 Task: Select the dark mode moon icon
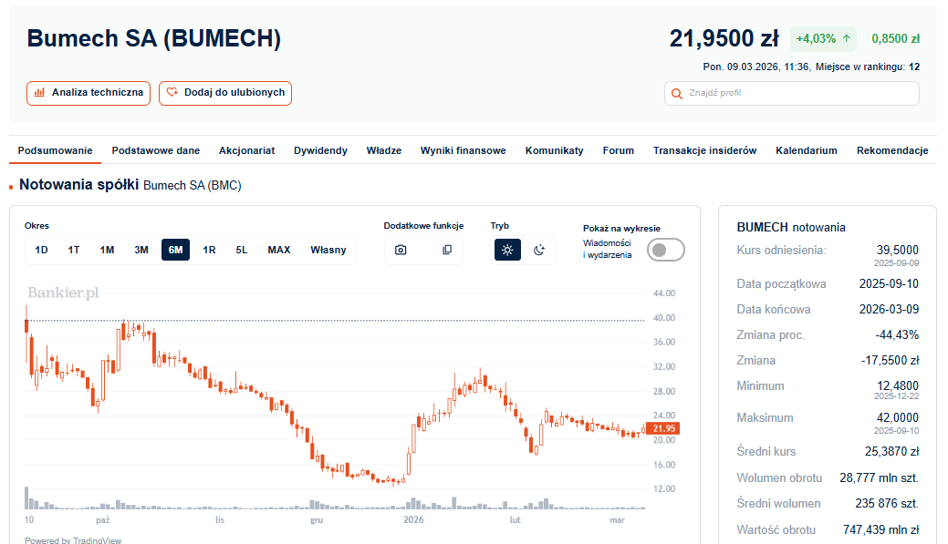coord(539,250)
